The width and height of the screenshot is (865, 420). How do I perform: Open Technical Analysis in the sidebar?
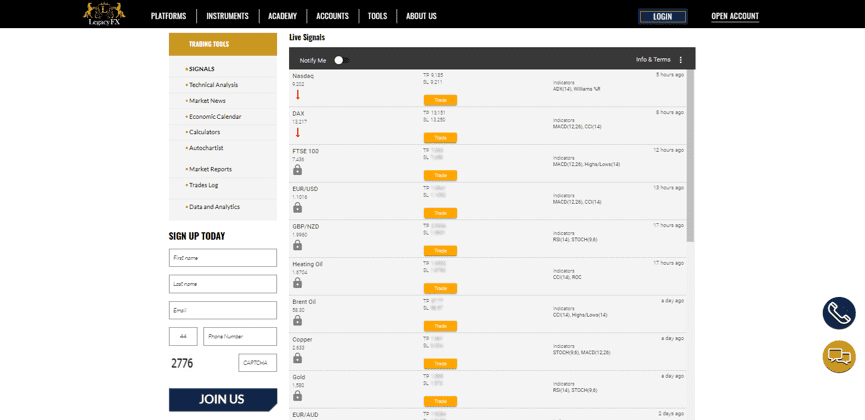213,85
